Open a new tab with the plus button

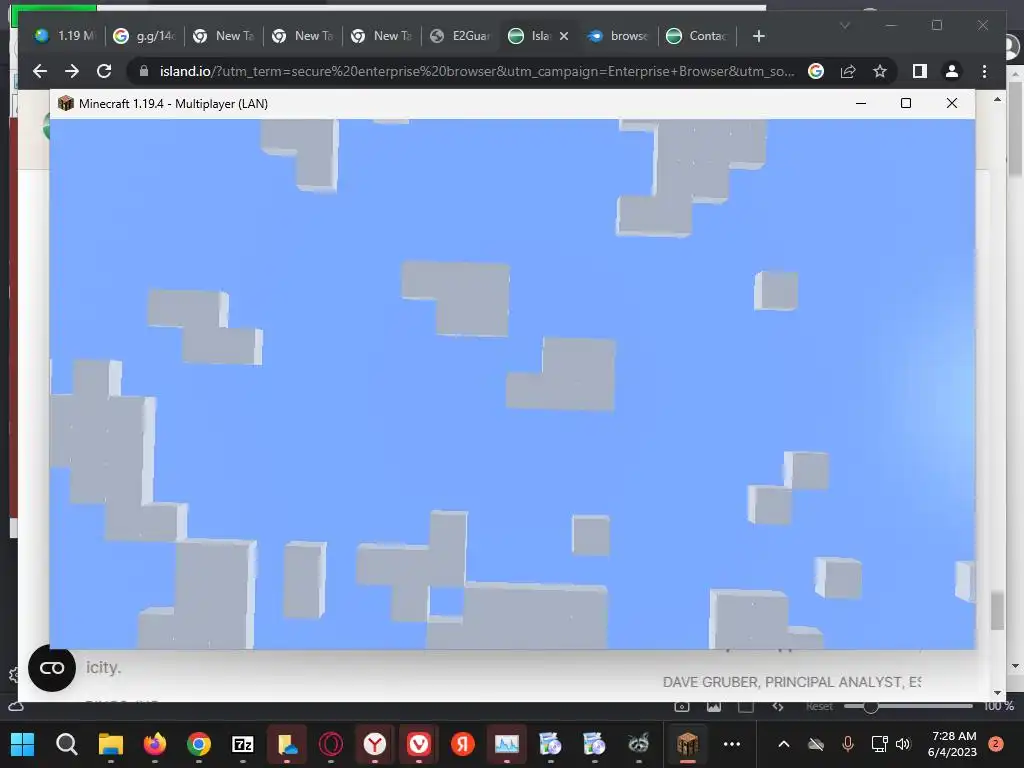coord(758,36)
